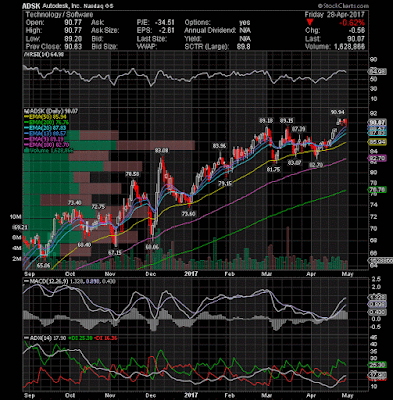
Task: Click the 83.07 low price label
Action: point(295,162)
